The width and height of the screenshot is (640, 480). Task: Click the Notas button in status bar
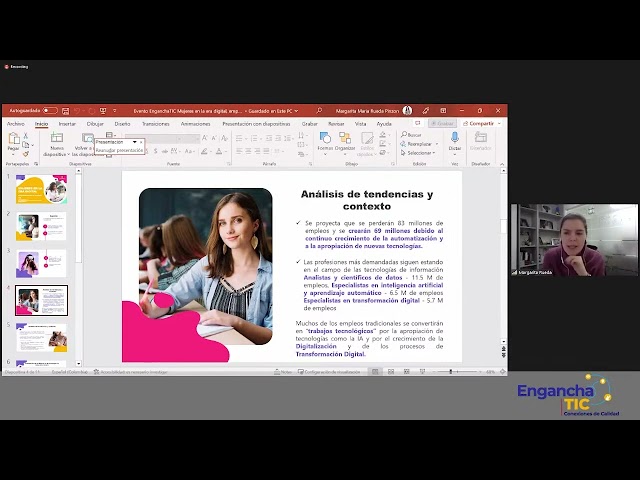tap(283, 372)
